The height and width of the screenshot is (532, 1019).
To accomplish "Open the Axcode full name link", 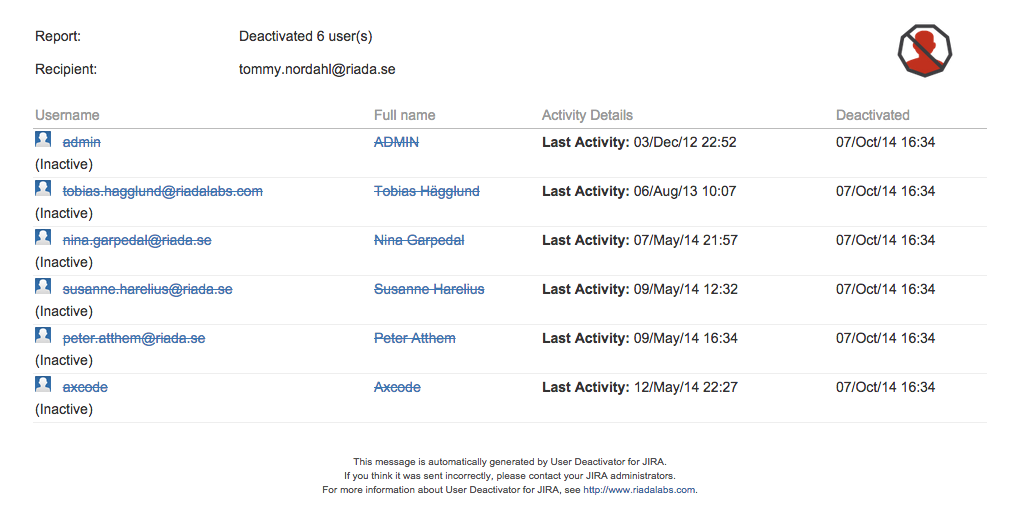I will pyautogui.click(x=397, y=387).
